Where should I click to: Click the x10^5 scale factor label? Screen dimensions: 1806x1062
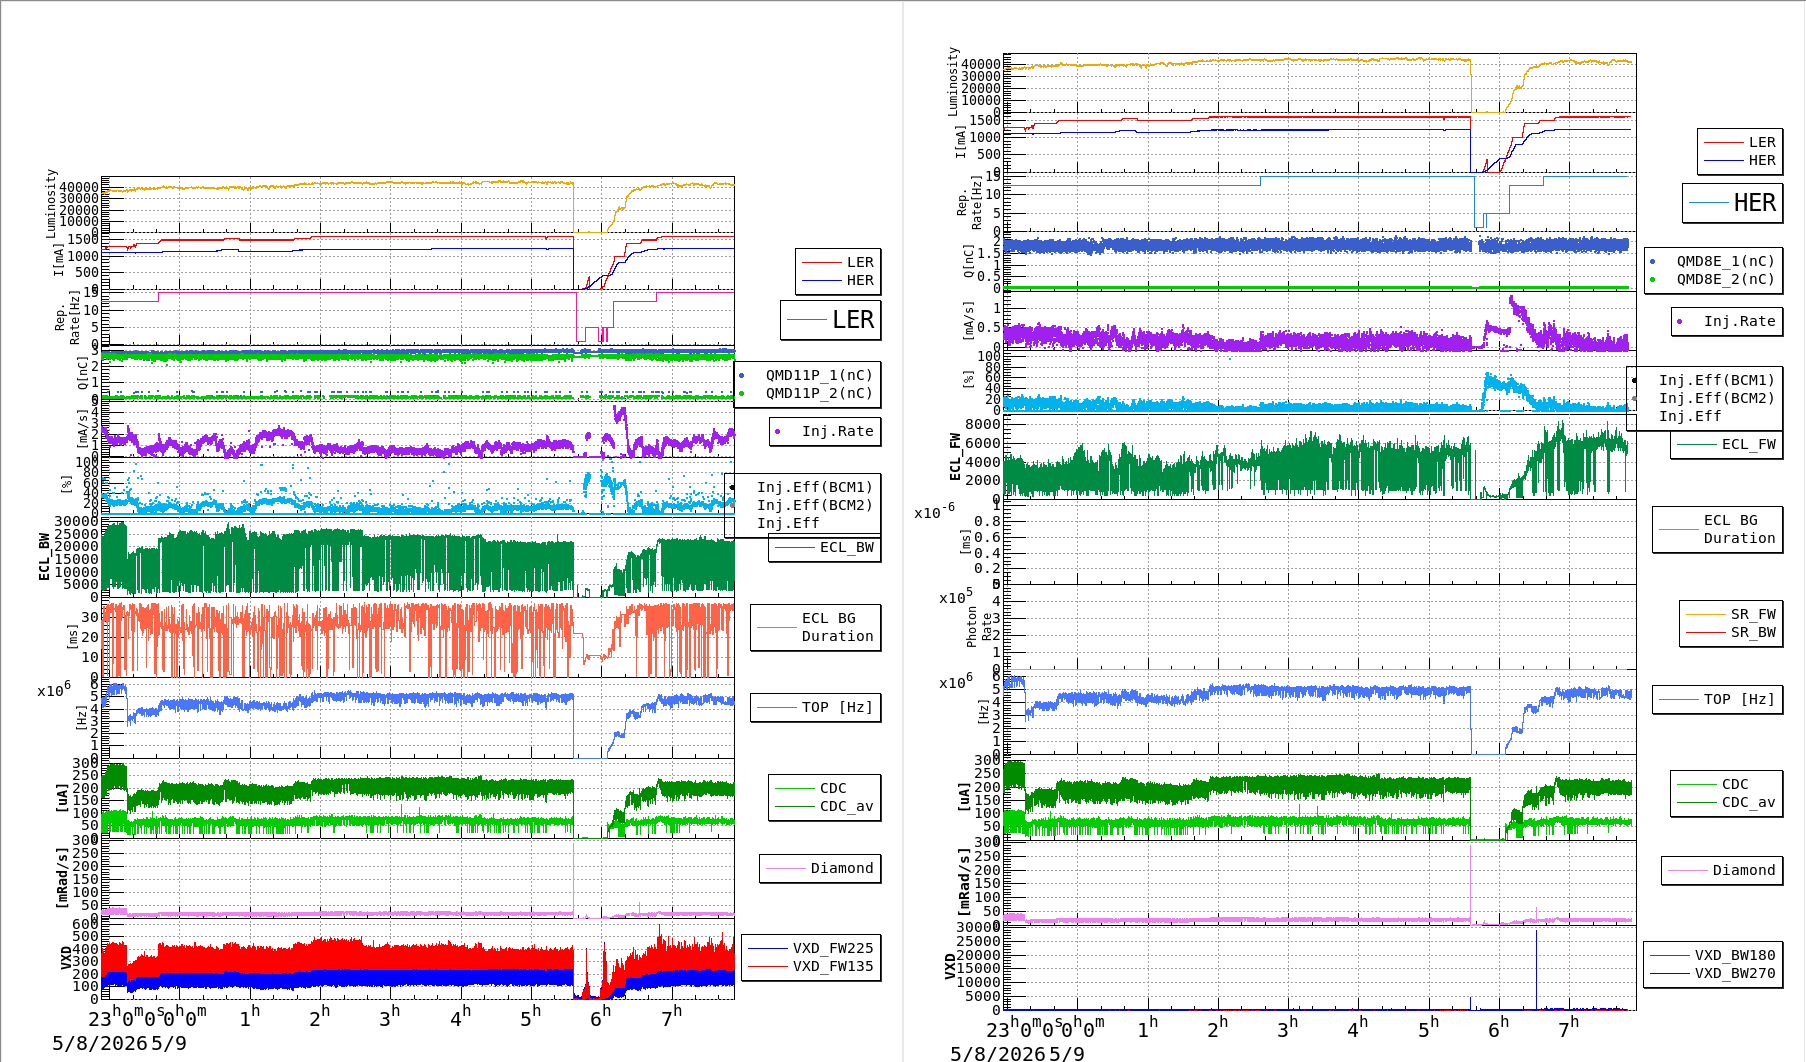click(x=955, y=597)
